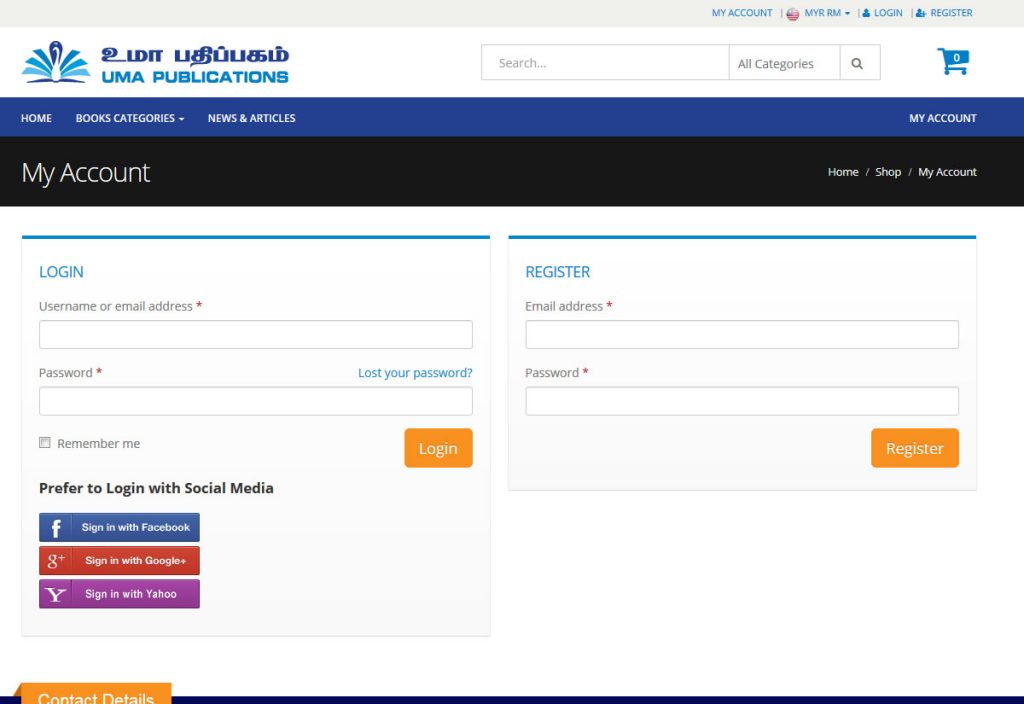This screenshot has height=704, width=1024.
Task: Sign in with Facebook button
Action: tap(119, 527)
